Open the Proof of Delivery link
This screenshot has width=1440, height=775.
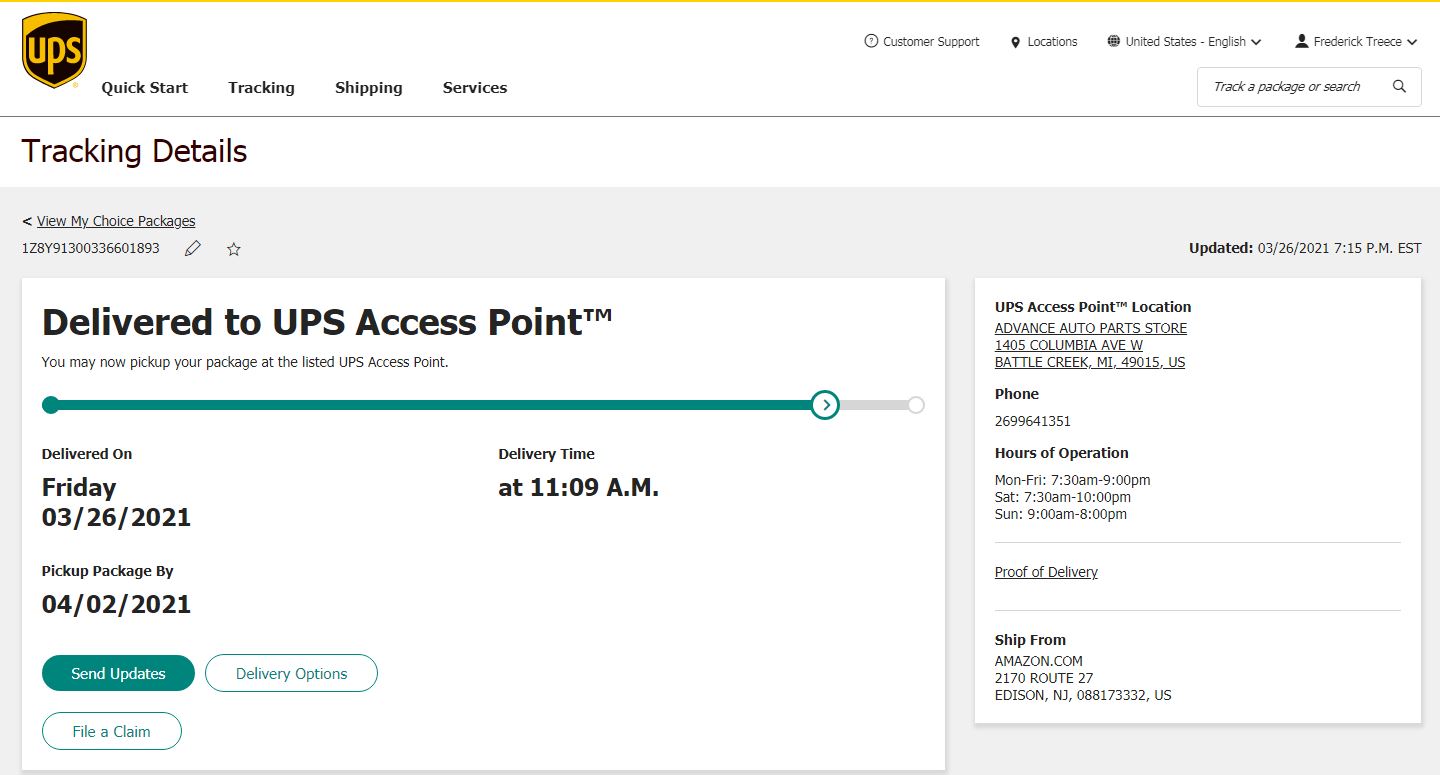pyautogui.click(x=1046, y=572)
